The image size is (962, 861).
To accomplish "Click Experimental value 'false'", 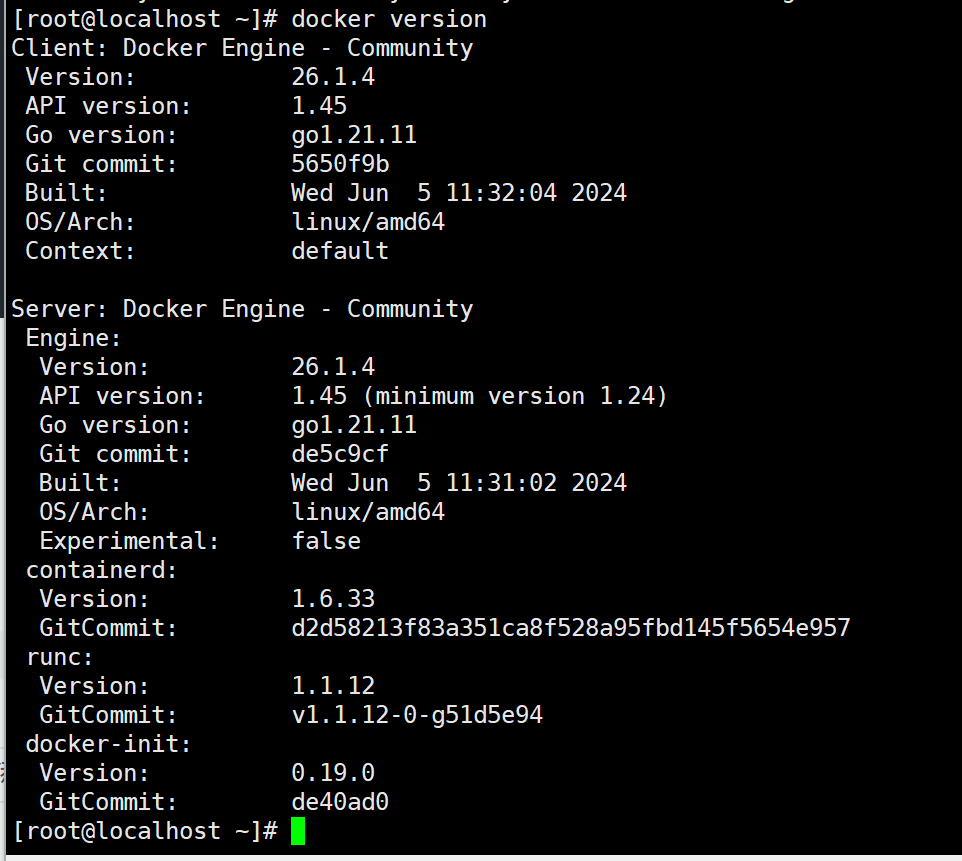I will (326, 541).
